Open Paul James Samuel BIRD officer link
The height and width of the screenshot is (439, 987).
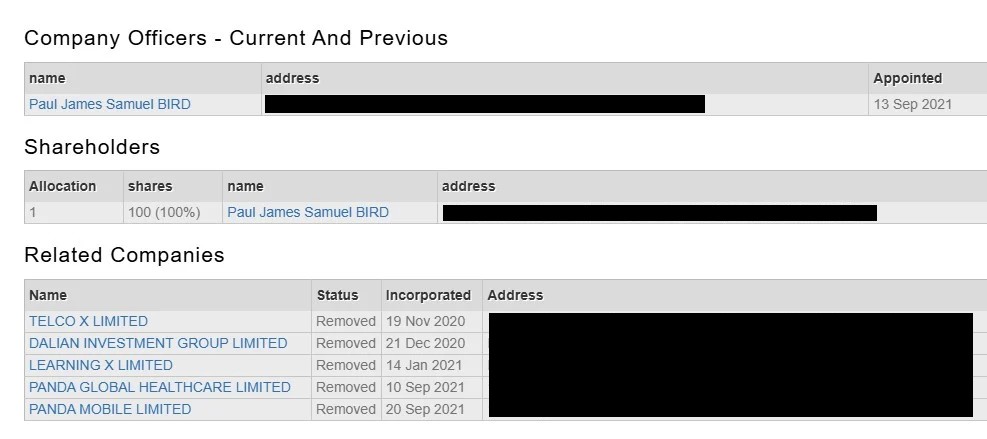click(110, 105)
